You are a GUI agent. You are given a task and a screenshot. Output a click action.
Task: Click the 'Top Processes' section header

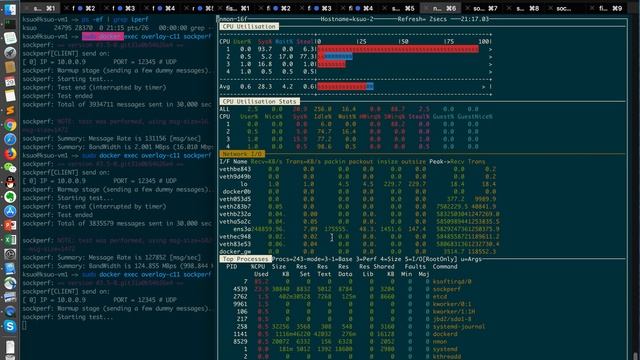tap(245, 259)
